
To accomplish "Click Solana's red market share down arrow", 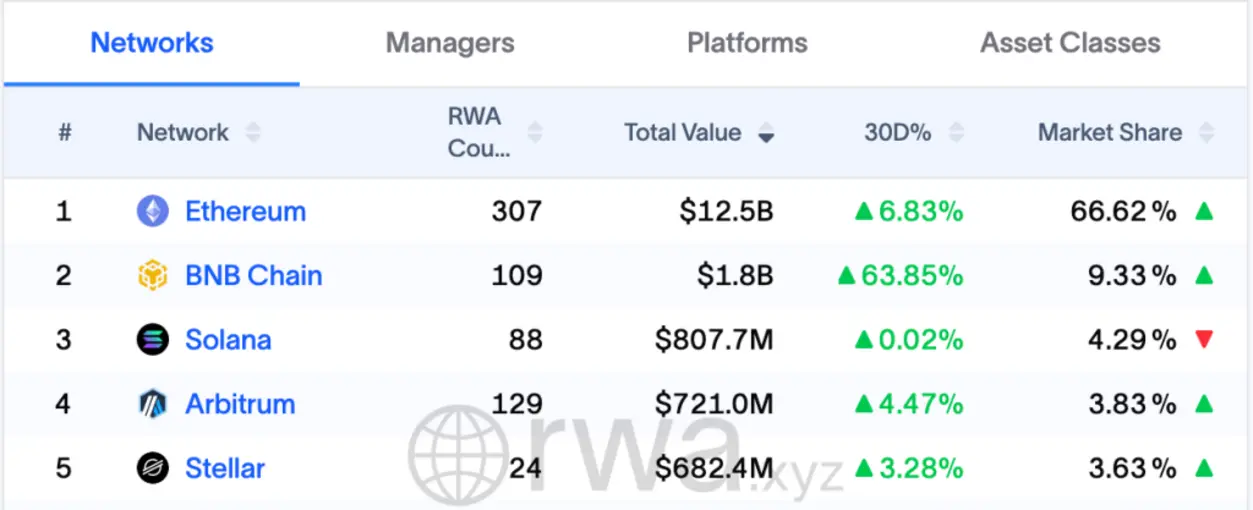I will click(1204, 340).
